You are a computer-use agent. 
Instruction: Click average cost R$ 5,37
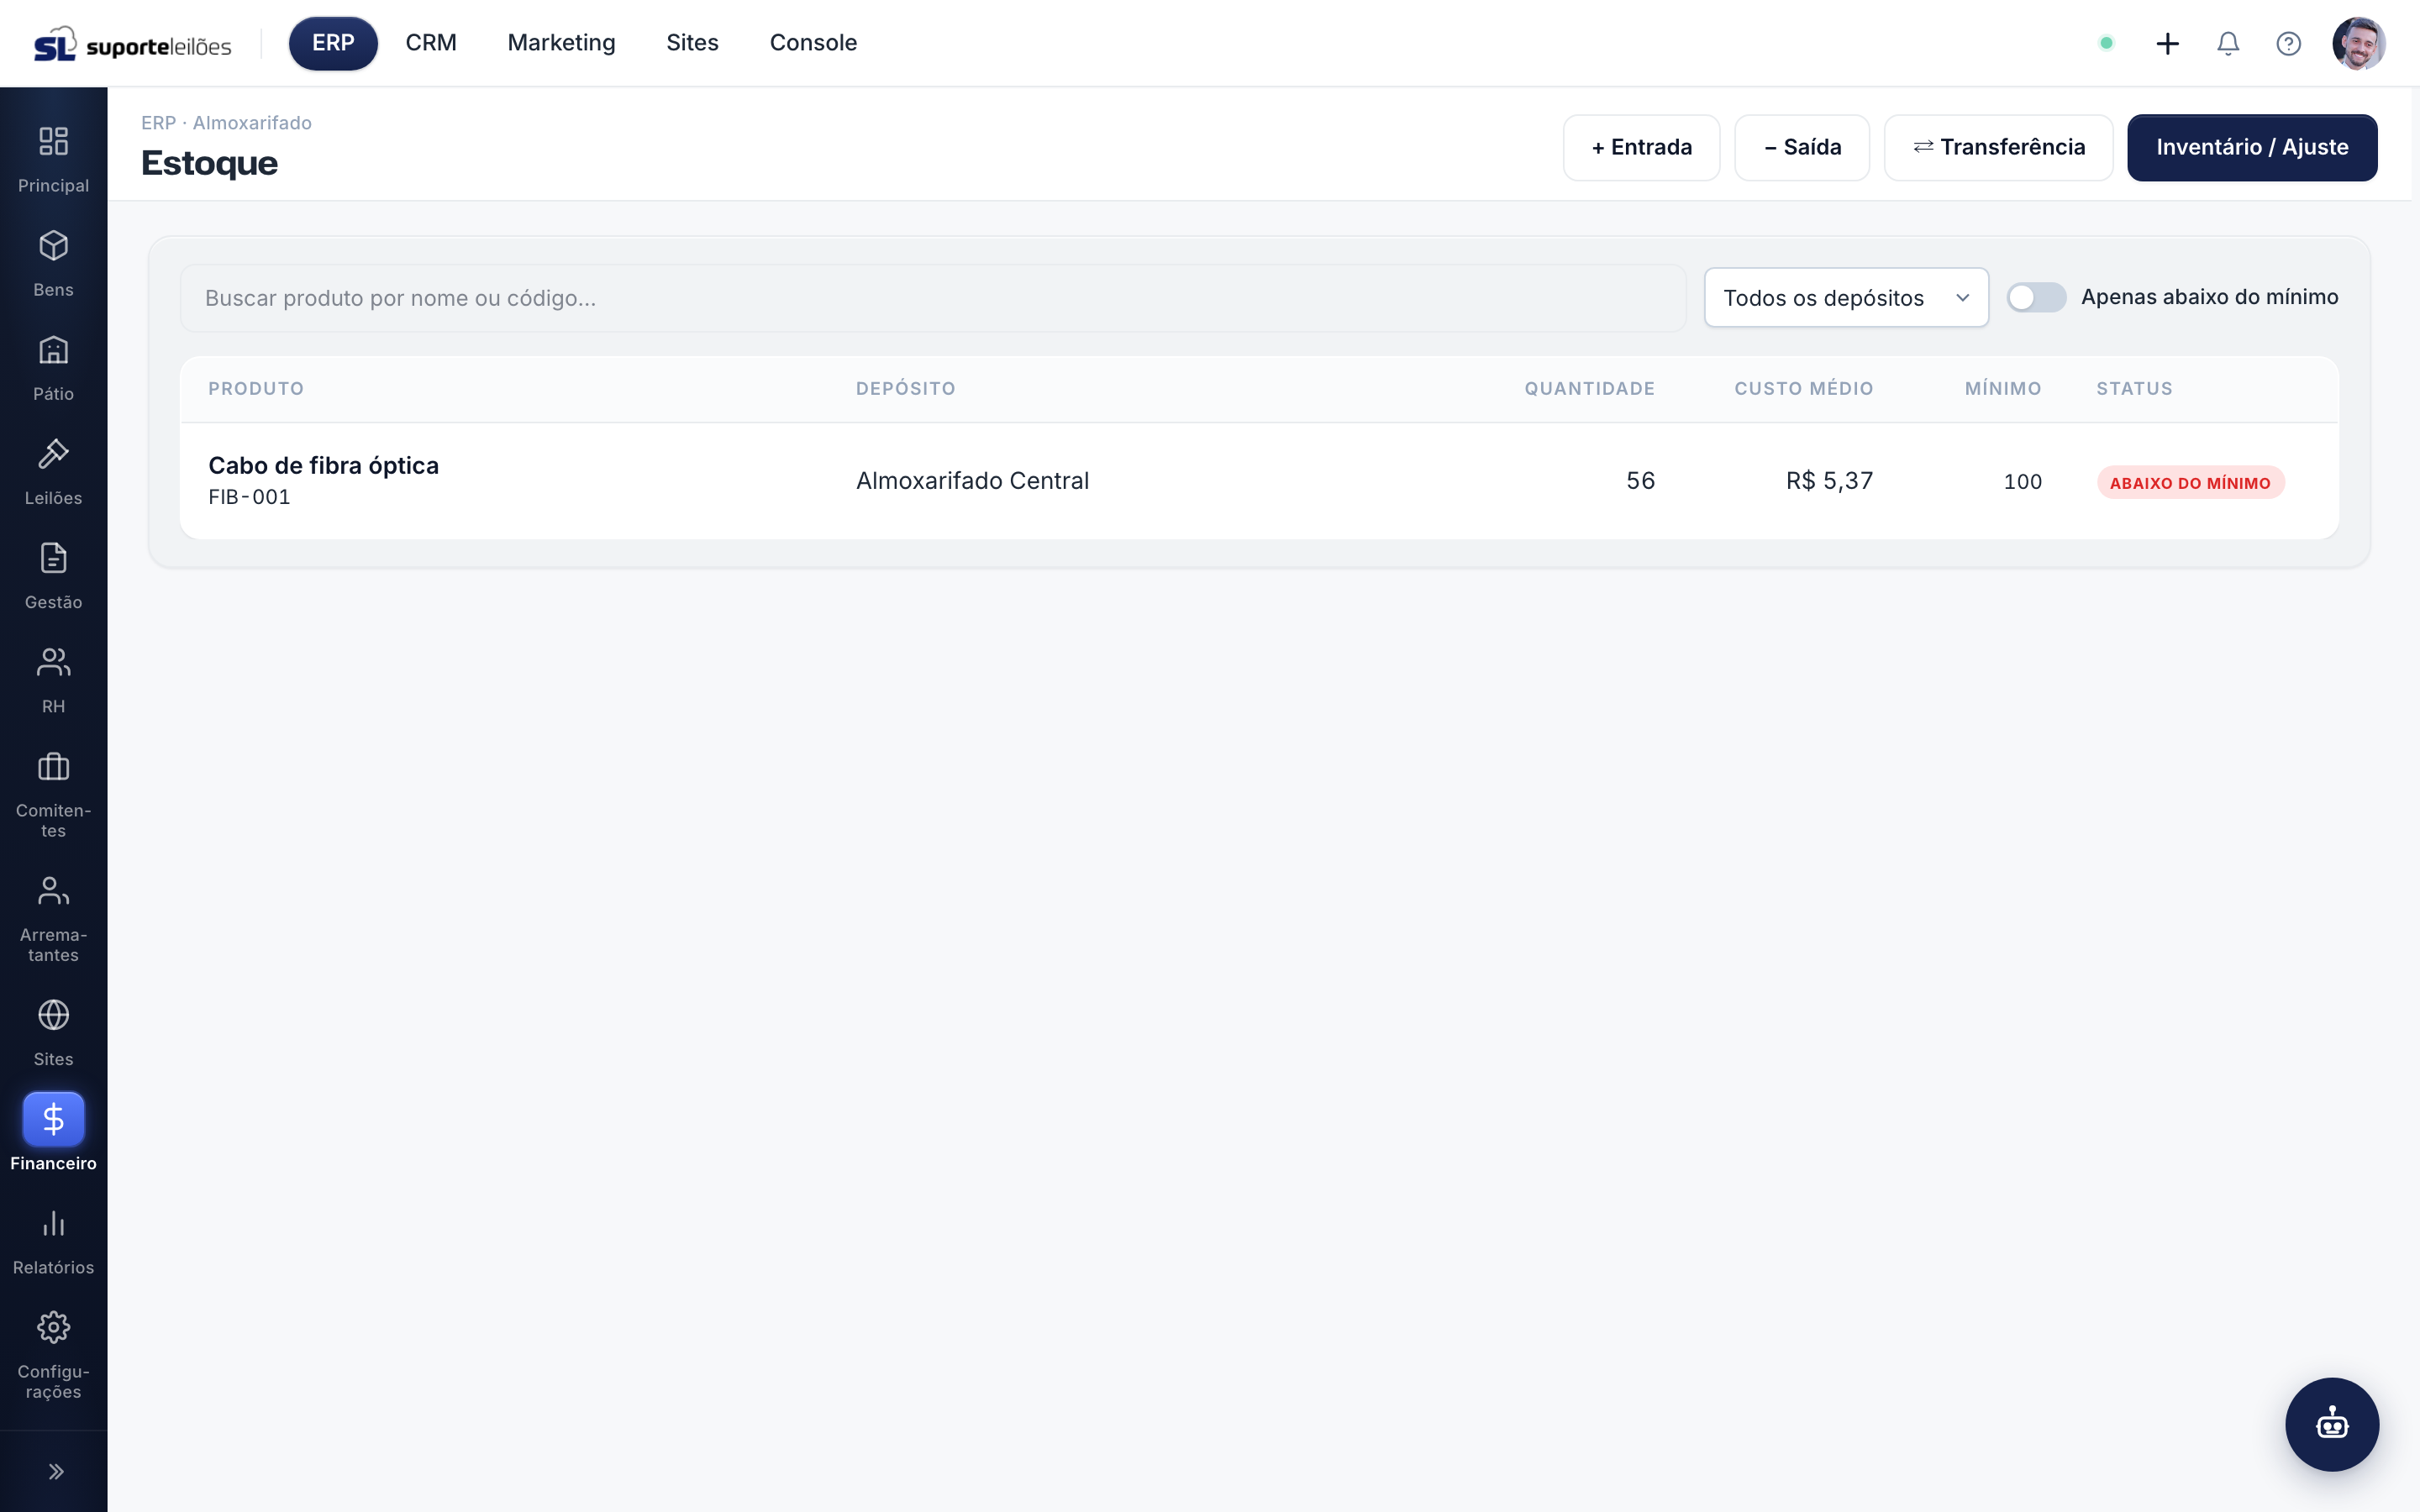1829,481
